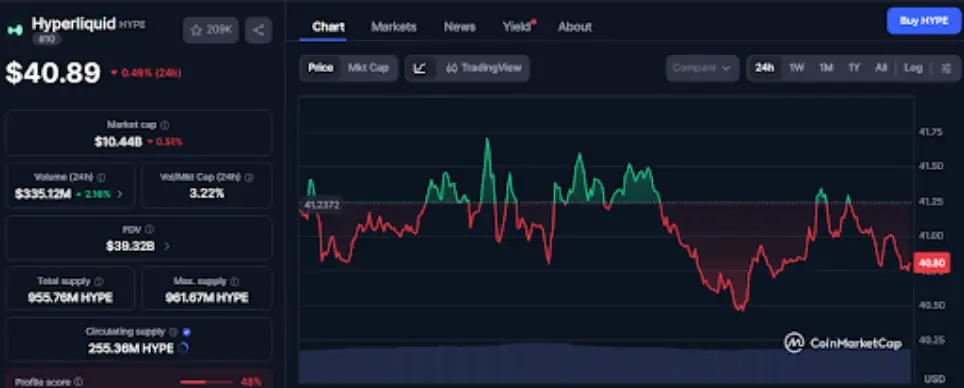Click the USD axis currency label
This screenshot has height=388, width=964.
tap(933, 379)
